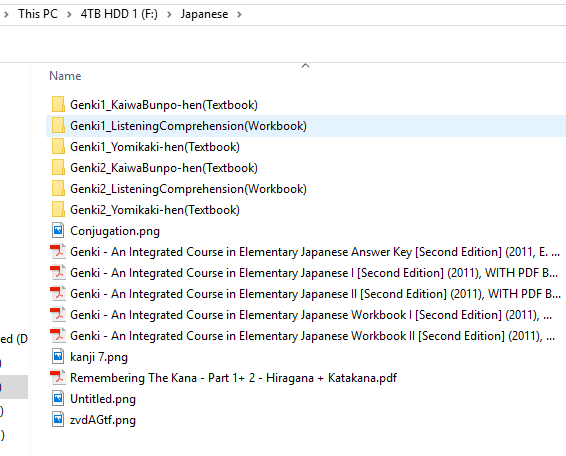The image size is (566, 456).
Task: Select the kanji 7.png file name
Action: tap(99, 357)
